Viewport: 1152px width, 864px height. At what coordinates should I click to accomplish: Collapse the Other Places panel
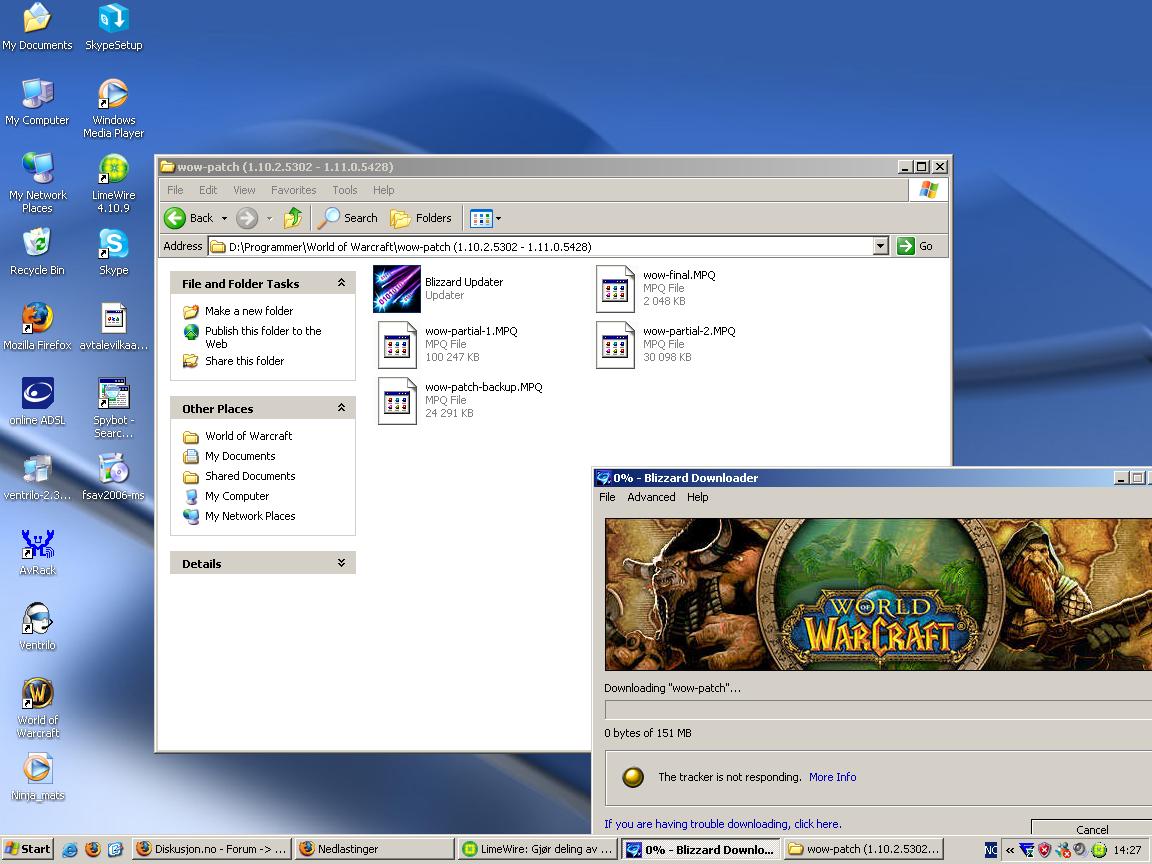pos(341,408)
